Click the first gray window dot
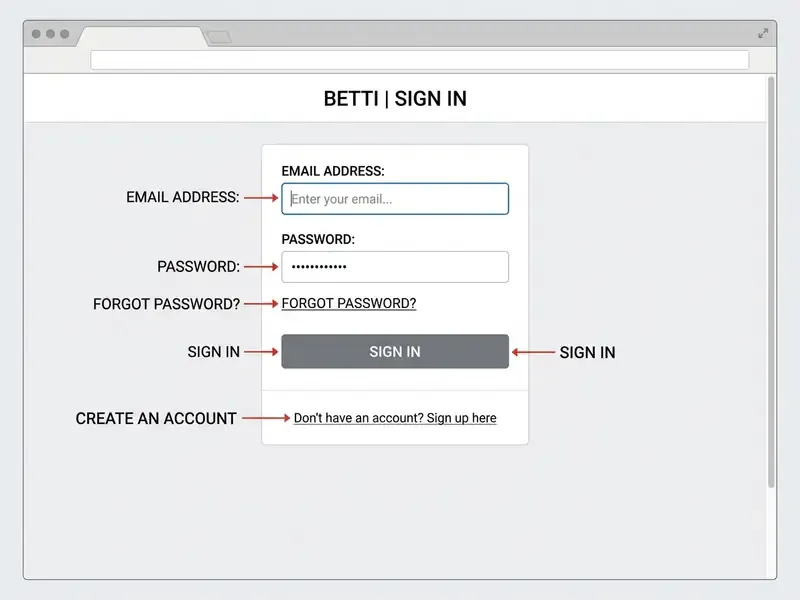This screenshot has height=600, width=800. (x=36, y=34)
